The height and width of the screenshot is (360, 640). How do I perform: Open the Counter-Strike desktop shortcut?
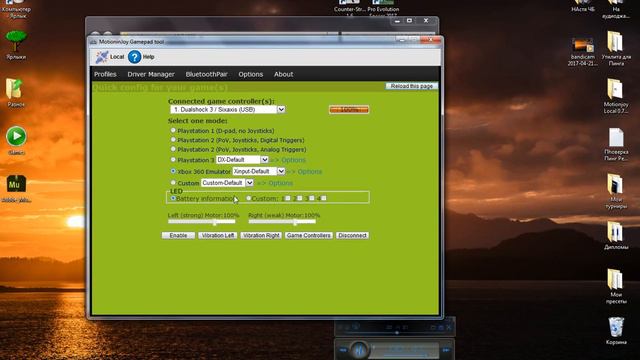(349, 7)
